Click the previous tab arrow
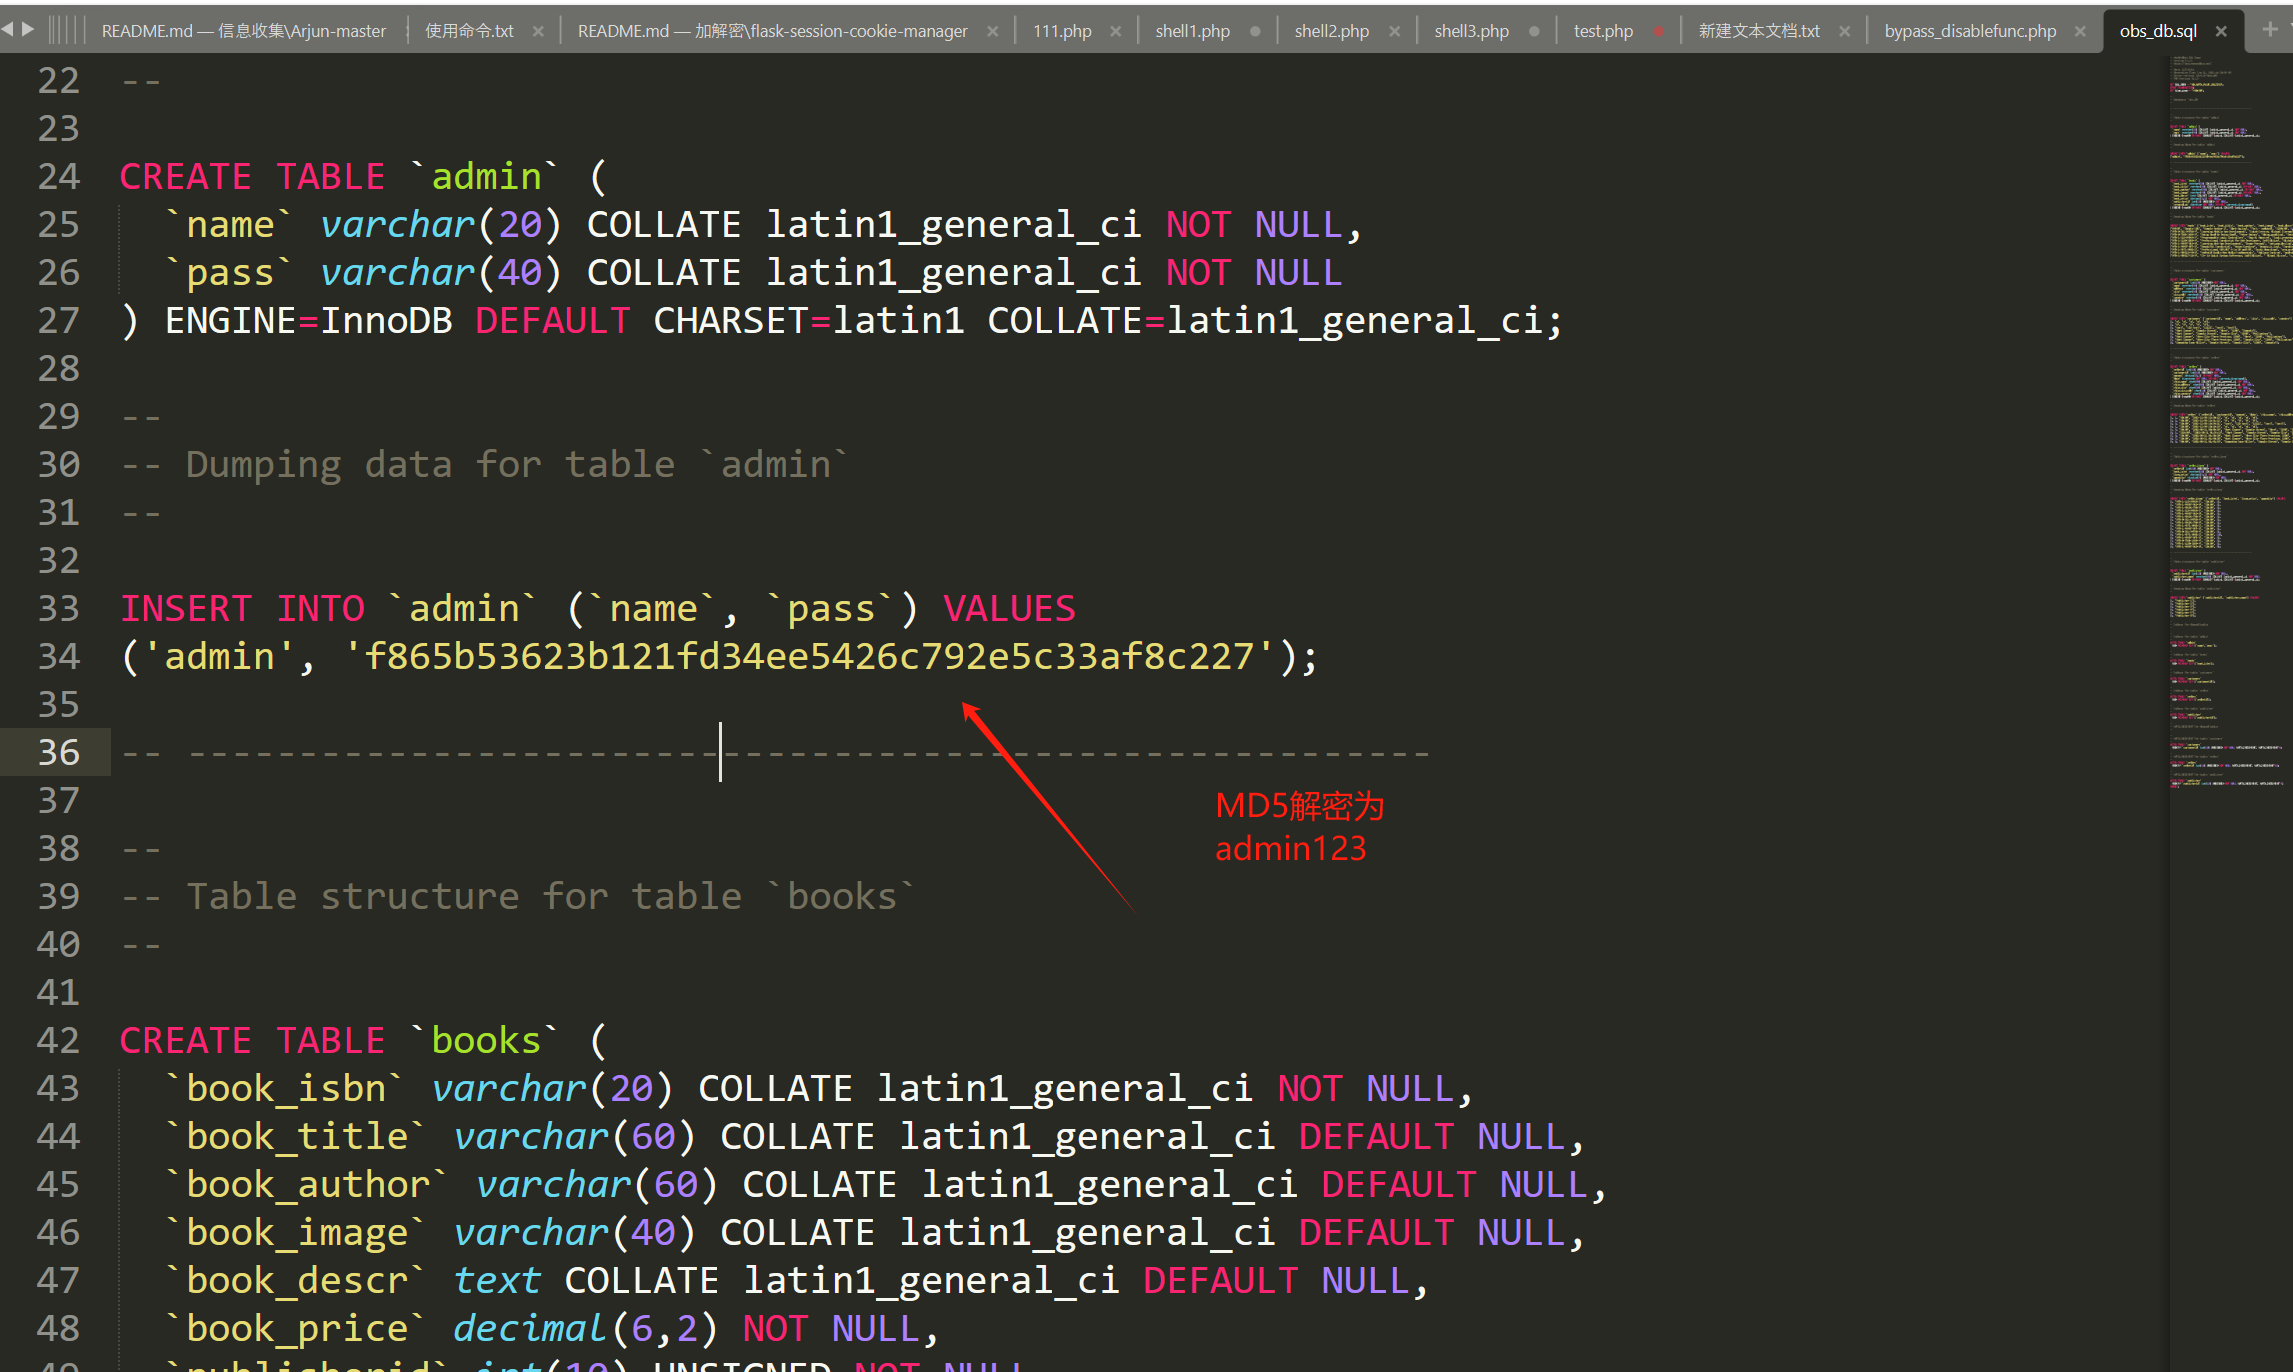This screenshot has width=2293, height=1372. pyautogui.click(x=8, y=30)
